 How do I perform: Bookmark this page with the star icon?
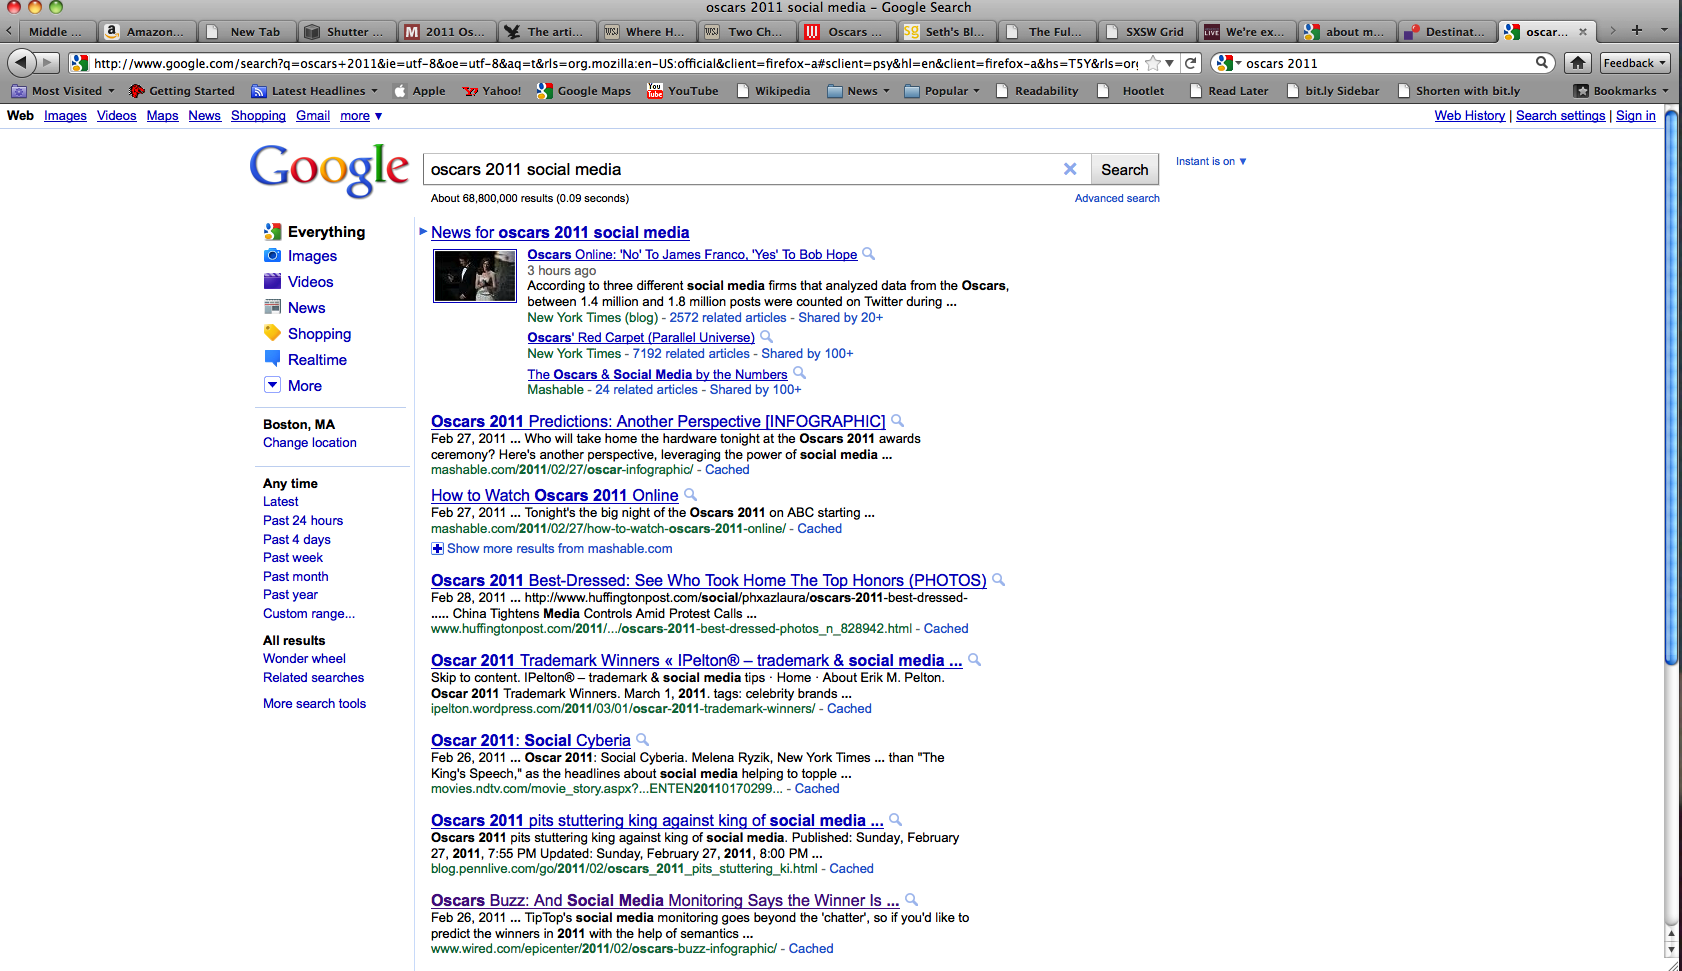tap(1153, 63)
